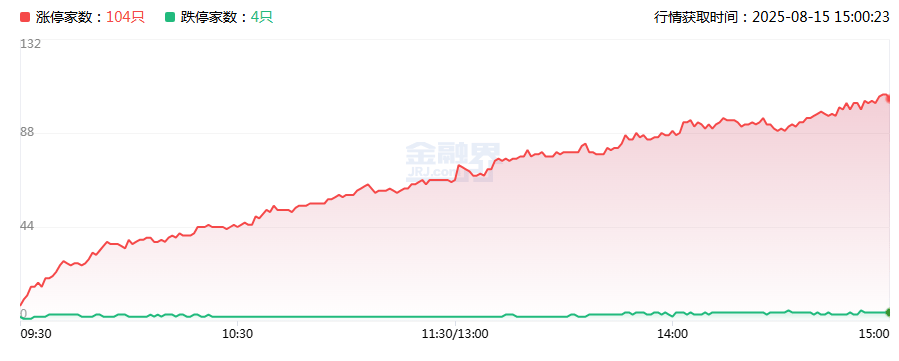The image size is (899, 361).
Task: Click the 10:30 time axis label
Action: [x=239, y=333]
